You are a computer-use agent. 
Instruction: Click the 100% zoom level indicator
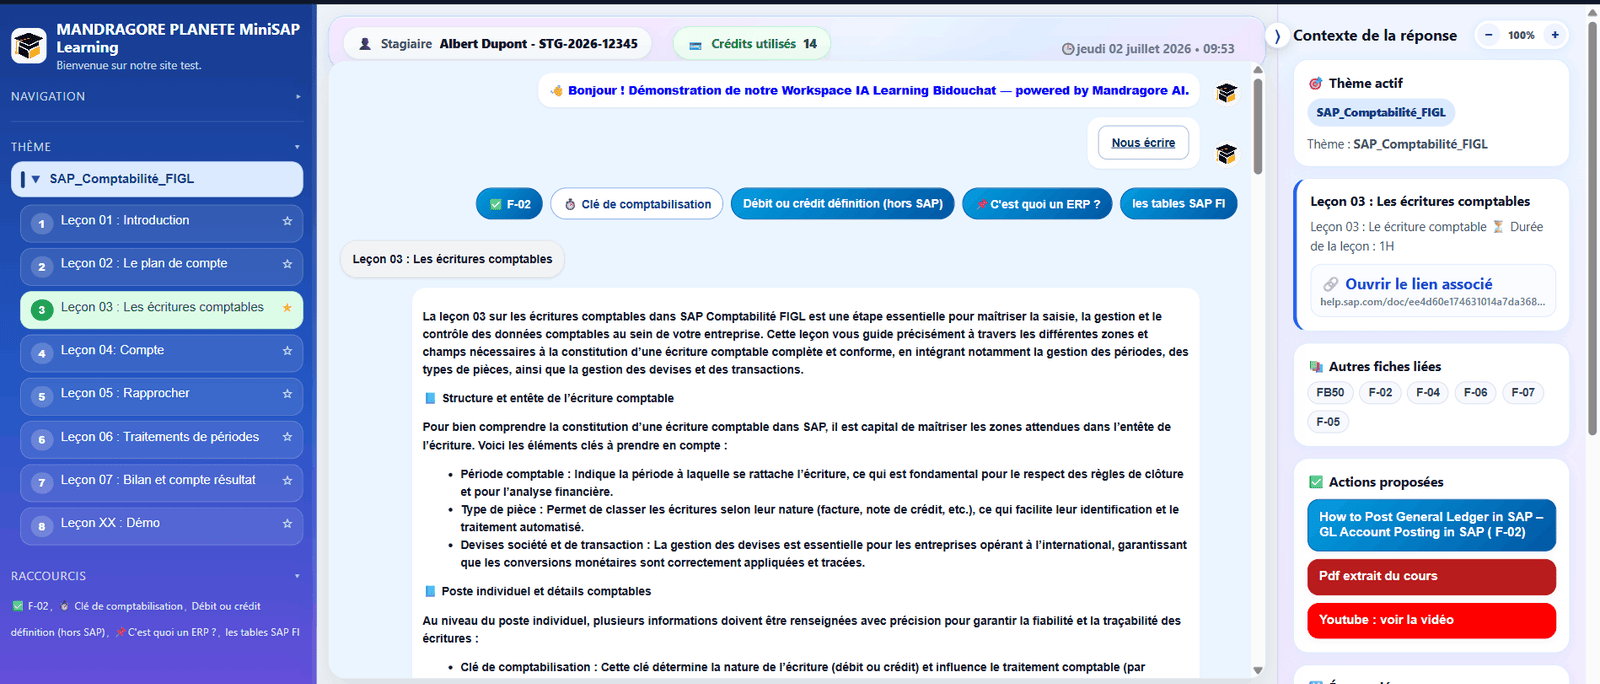(1521, 35)
